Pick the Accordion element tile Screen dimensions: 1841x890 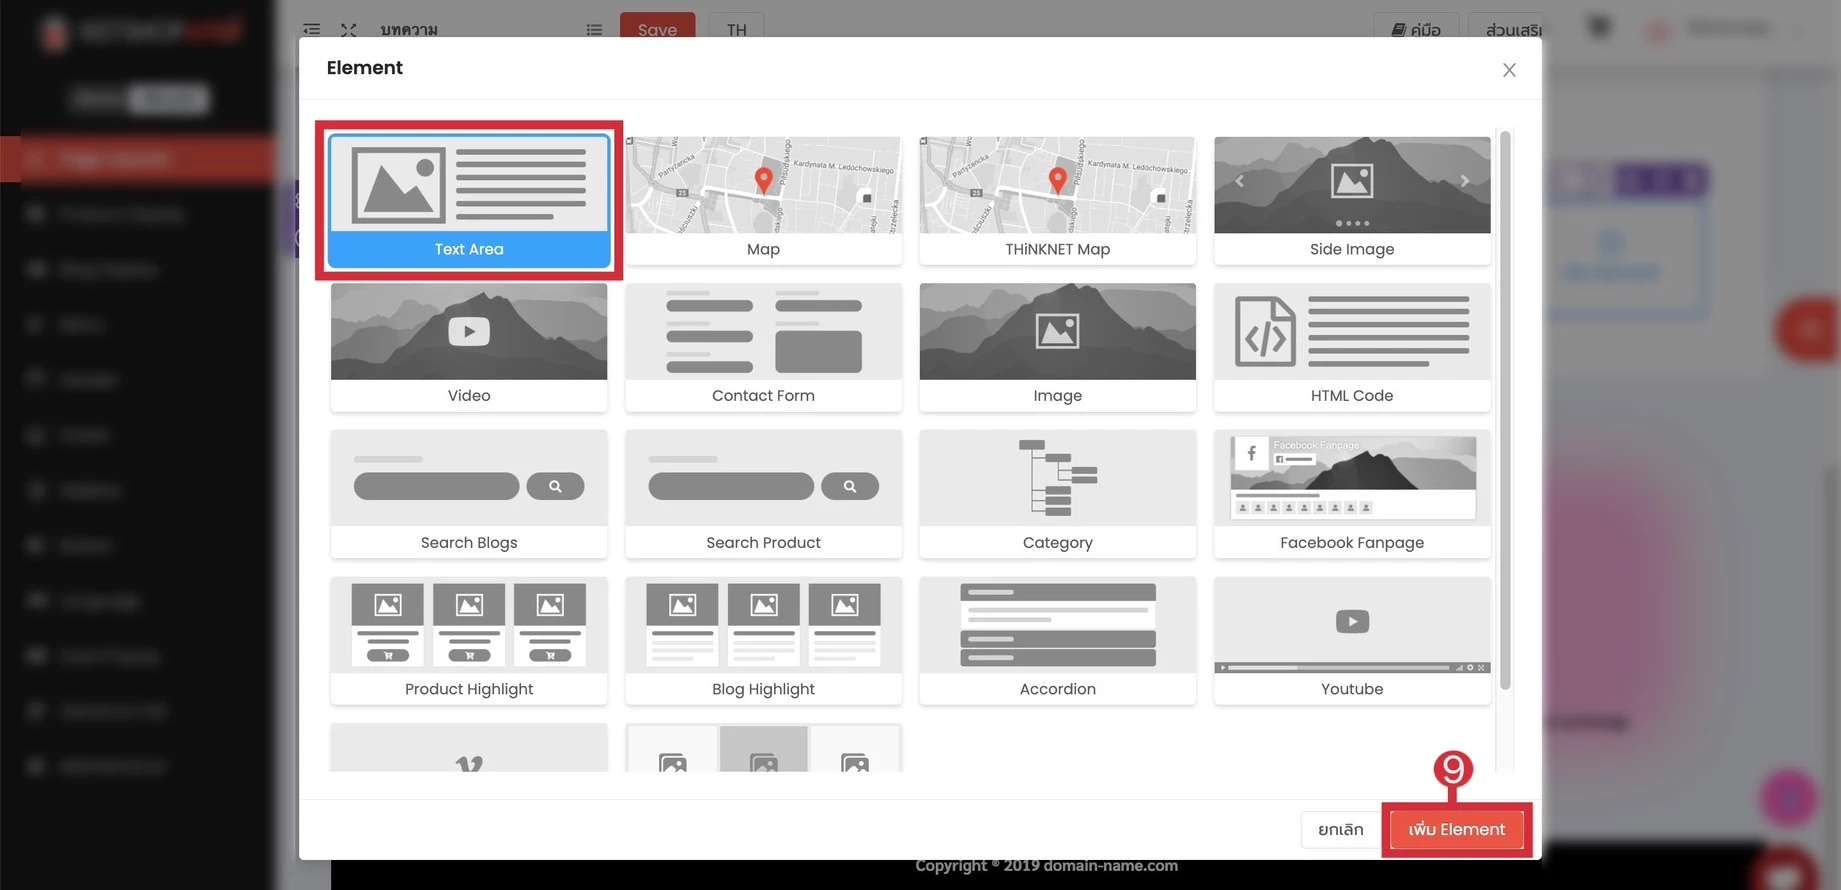click(x=1057, y=640)
